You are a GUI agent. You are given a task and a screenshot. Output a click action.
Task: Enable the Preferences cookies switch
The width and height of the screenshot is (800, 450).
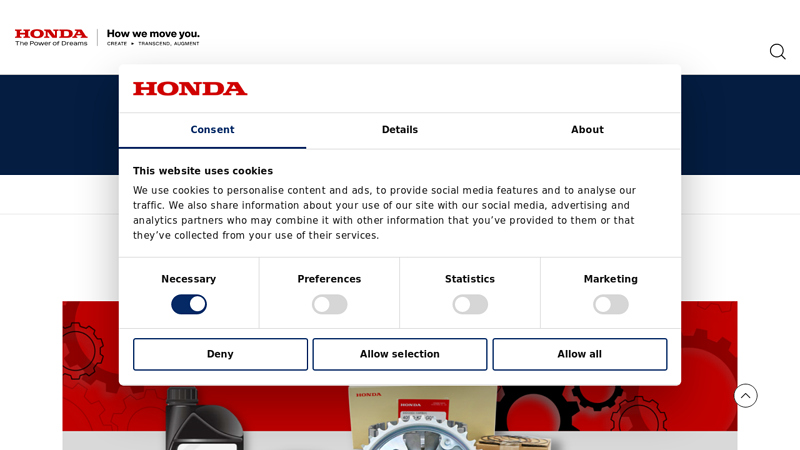329,304
